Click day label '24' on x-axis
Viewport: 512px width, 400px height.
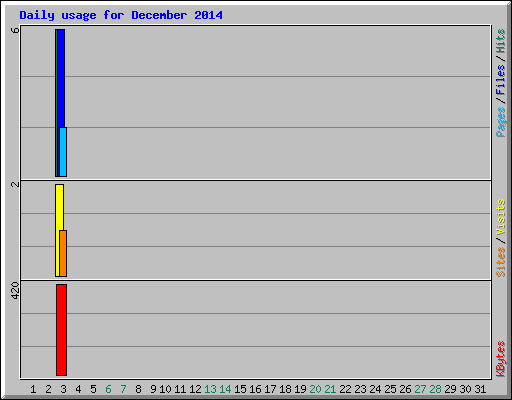click(375, 389)
